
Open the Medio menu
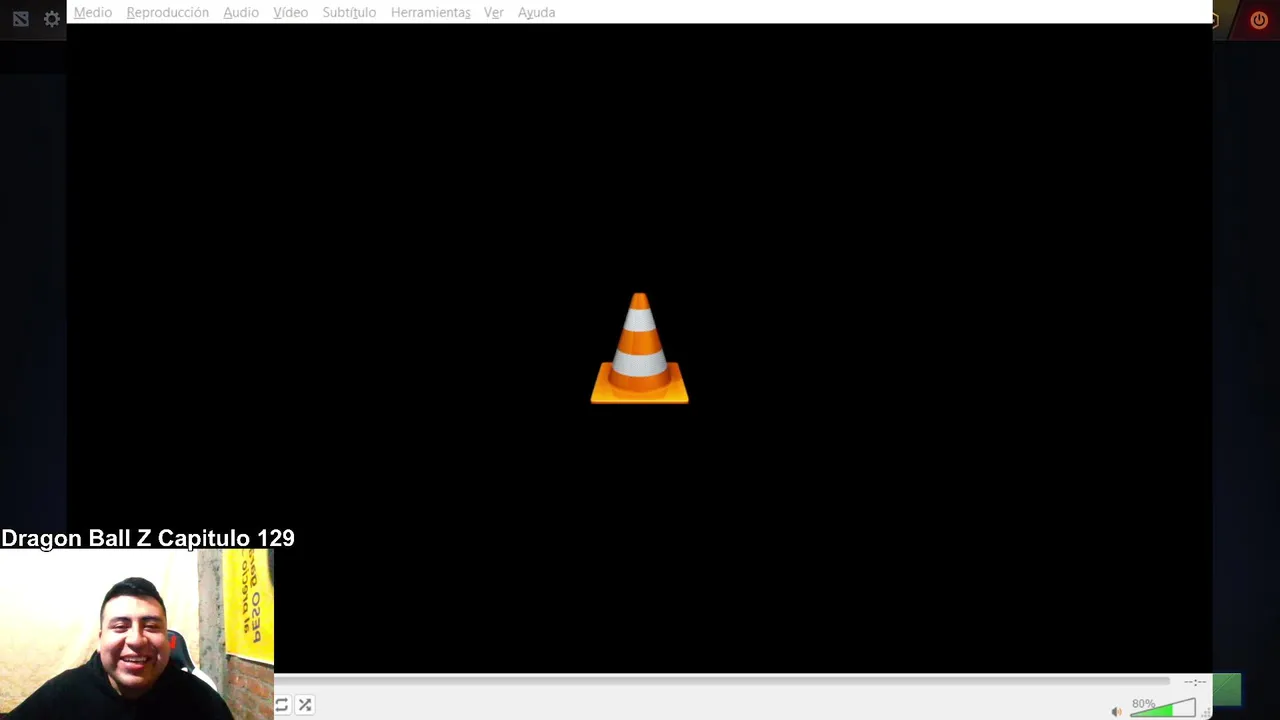coord(93,12)
